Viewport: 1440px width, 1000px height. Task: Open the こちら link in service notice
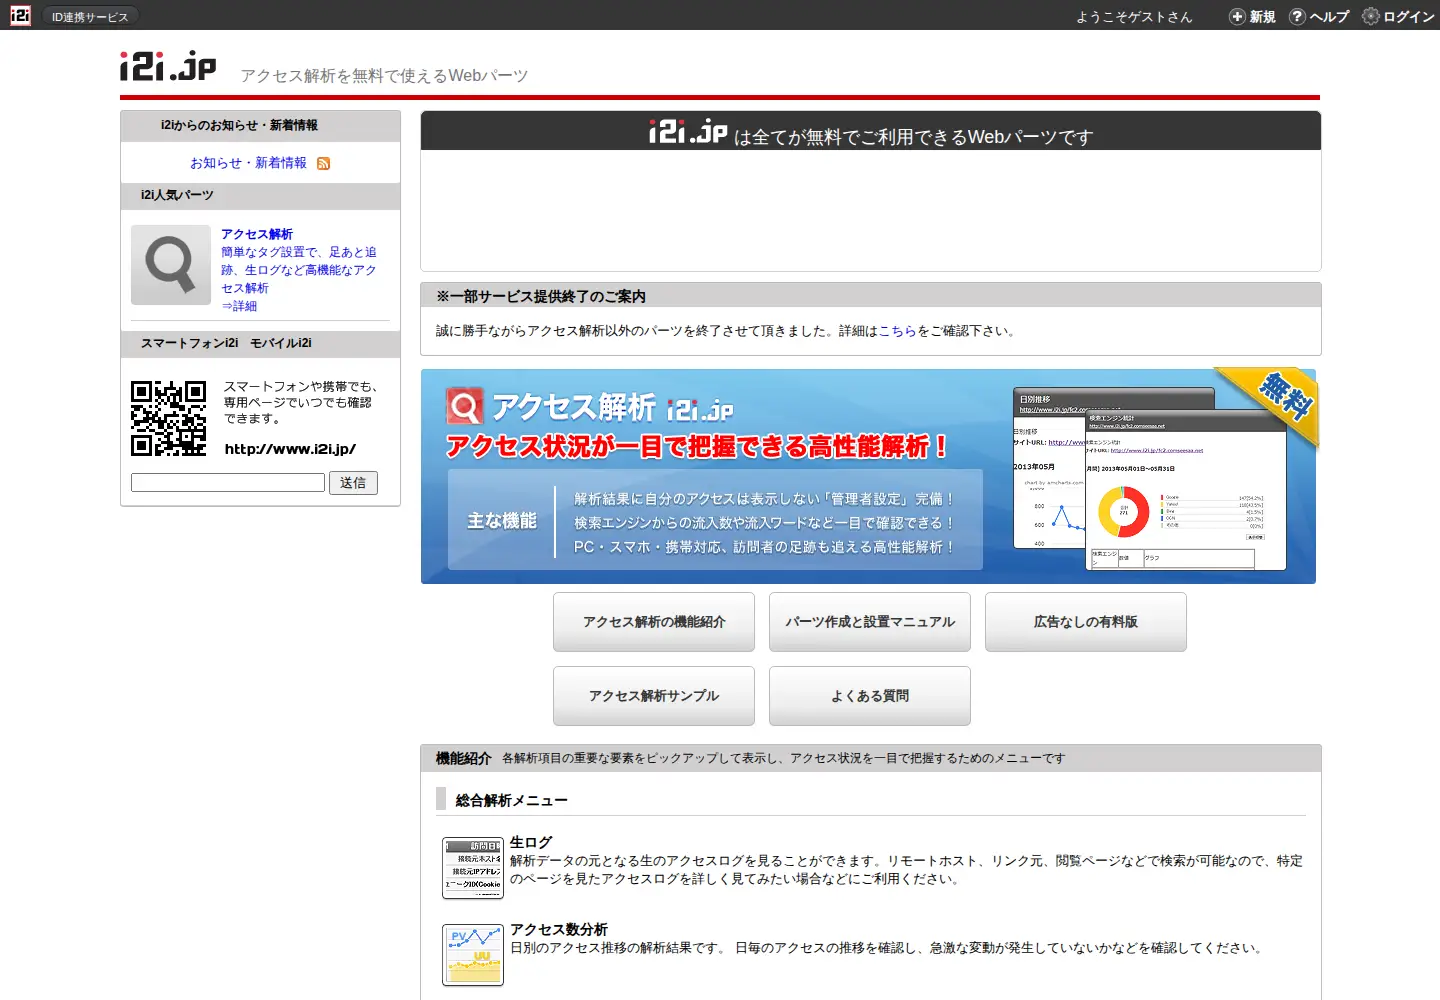tap(897, 331)
